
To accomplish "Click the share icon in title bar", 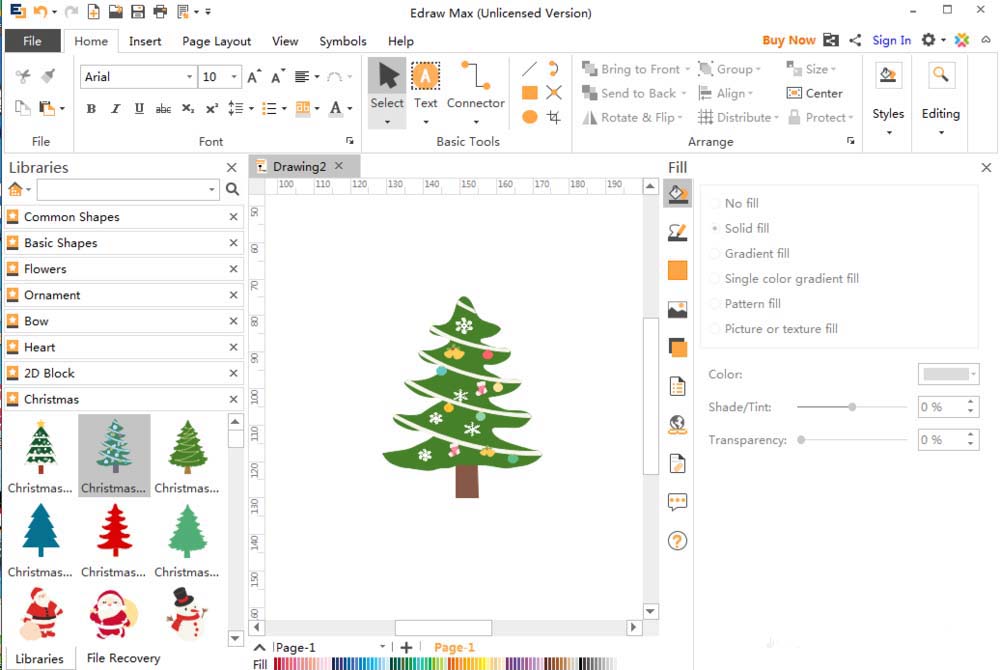I will tap(855, 40).
